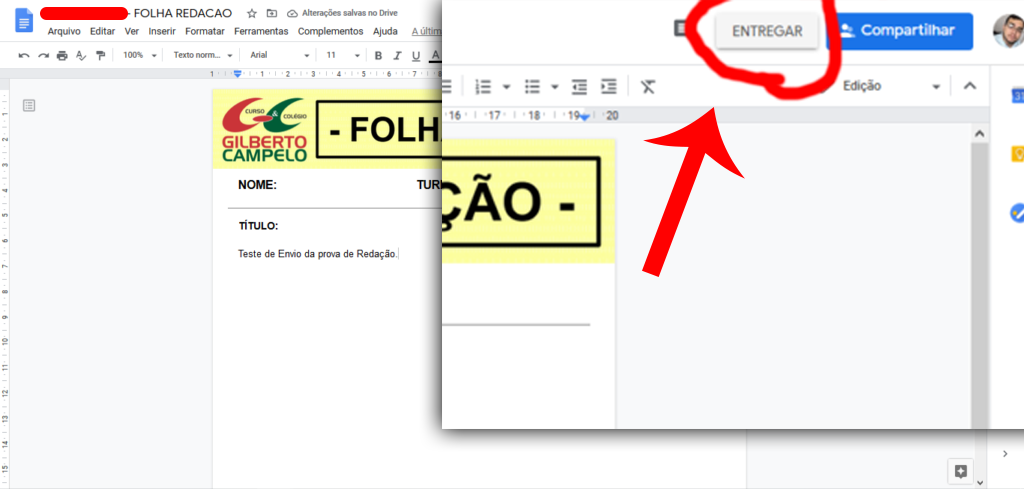The image size is (1024, 489).
Task: Clear formatting with the Tx icon
Action: click(648, 86)
